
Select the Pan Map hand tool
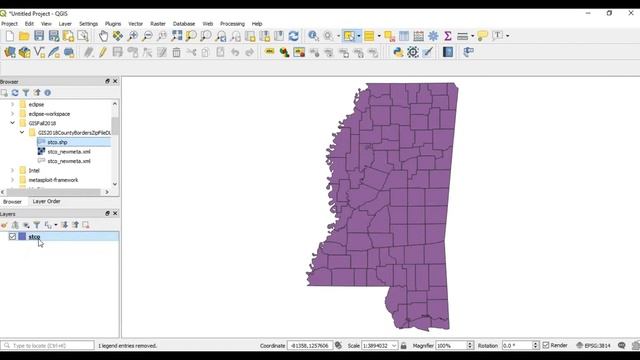coord(103,36)
